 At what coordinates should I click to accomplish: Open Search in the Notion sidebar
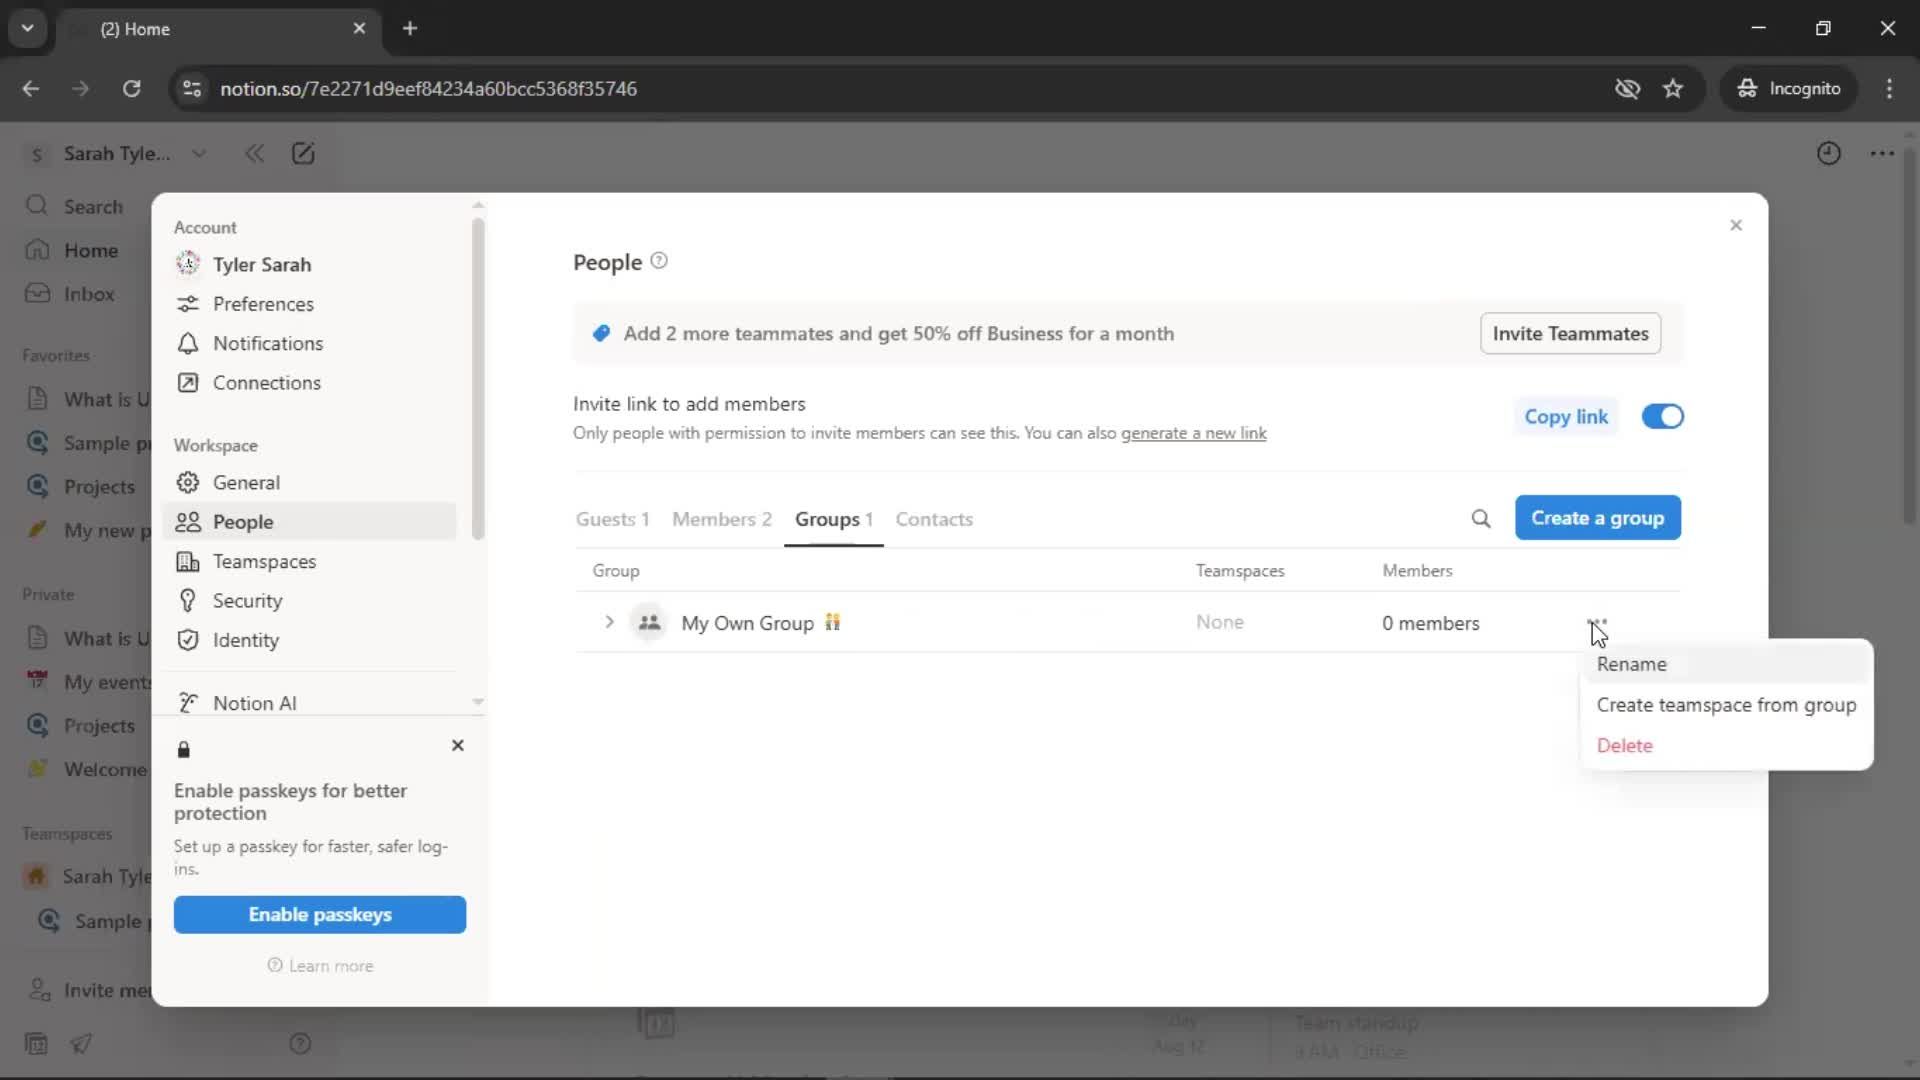pyautogui.click(x=75, y=206)
